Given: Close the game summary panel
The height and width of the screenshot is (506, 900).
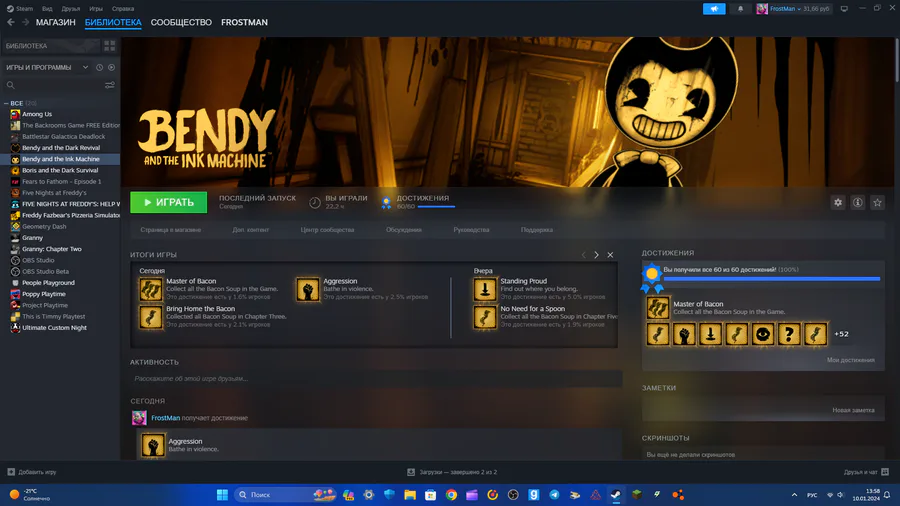Looking at the screenshot, I should tap(610, 255).
